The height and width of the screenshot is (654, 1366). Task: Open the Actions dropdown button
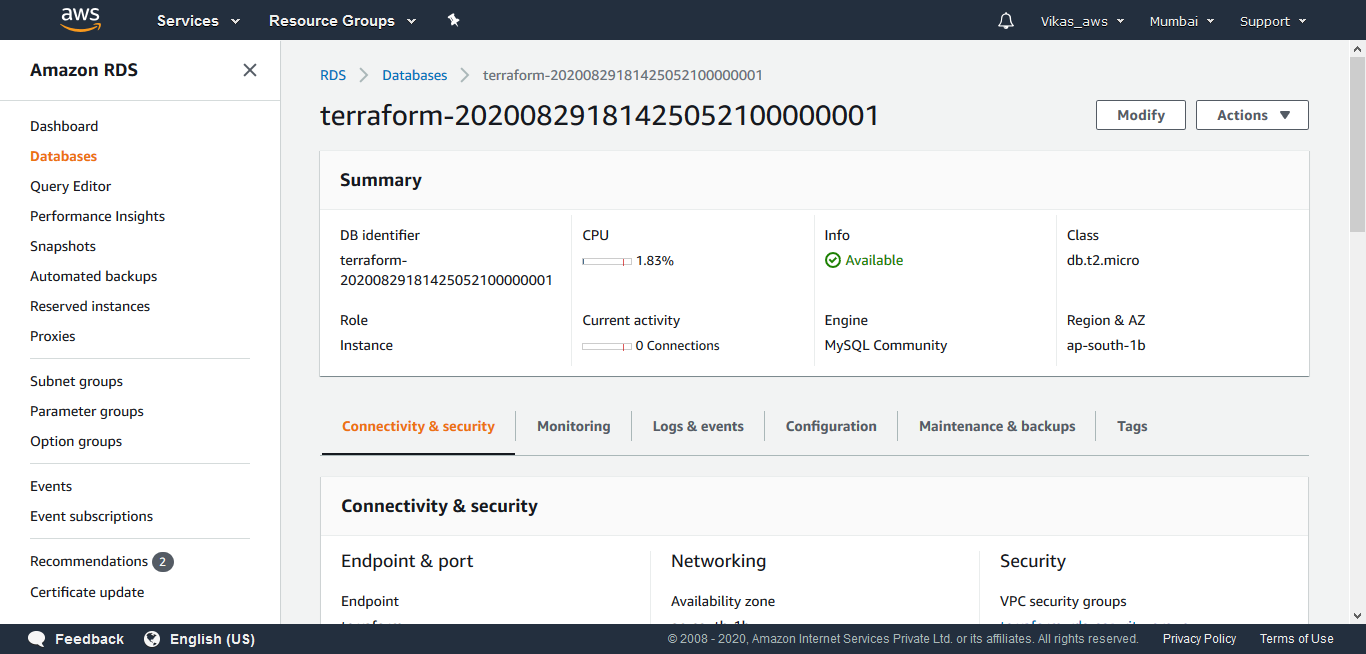tap(1252, 115)
